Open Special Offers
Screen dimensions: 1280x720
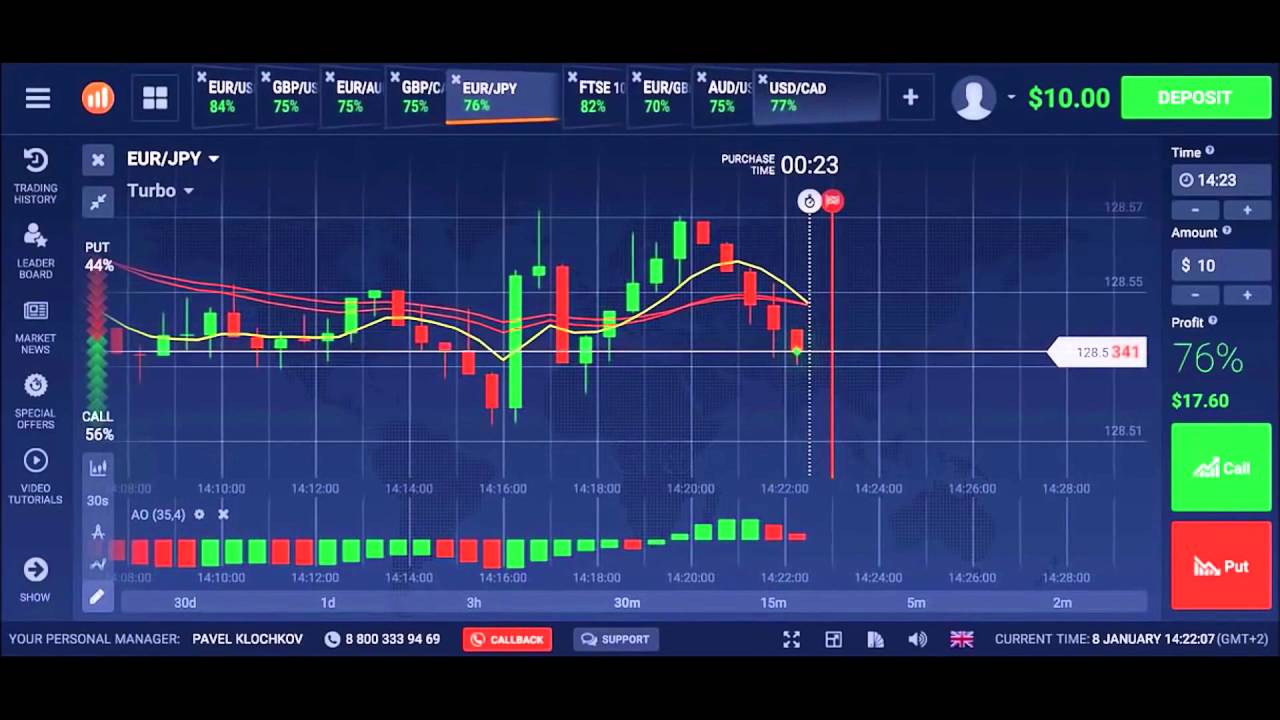tap(35, 402)
